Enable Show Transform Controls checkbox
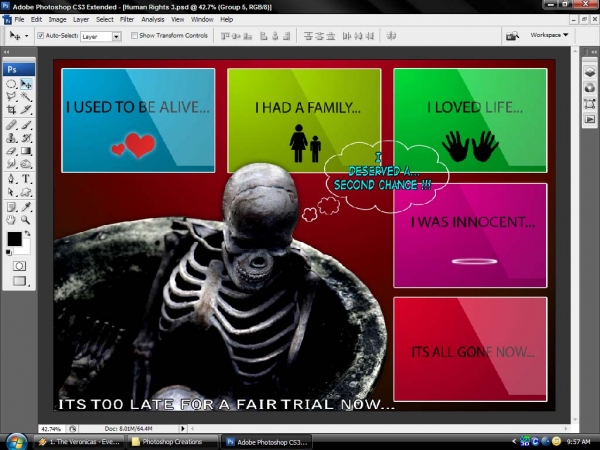 tap(134, 36)
